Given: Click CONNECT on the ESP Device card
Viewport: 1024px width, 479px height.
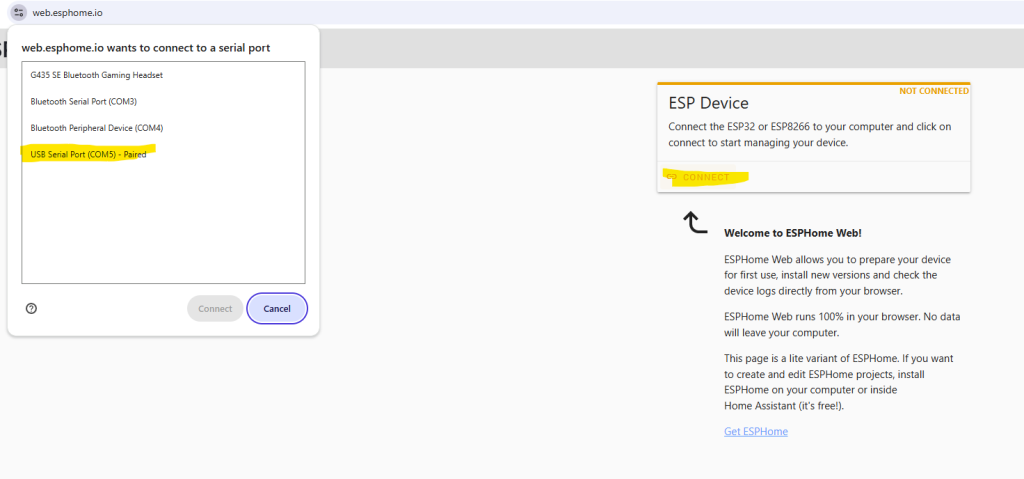Looking at the screenshot, I should click(698, 177).
